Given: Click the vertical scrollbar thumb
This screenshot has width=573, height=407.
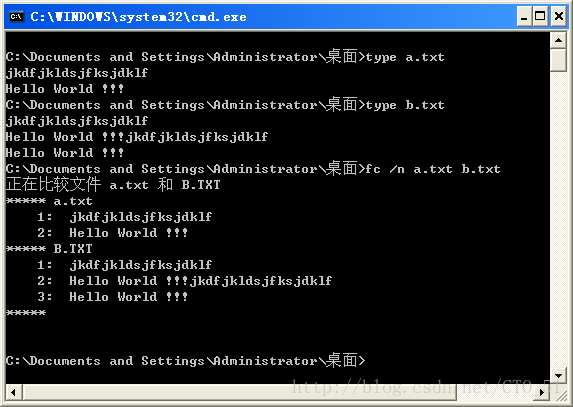Looking at the screenshot, I should [558, 60].
